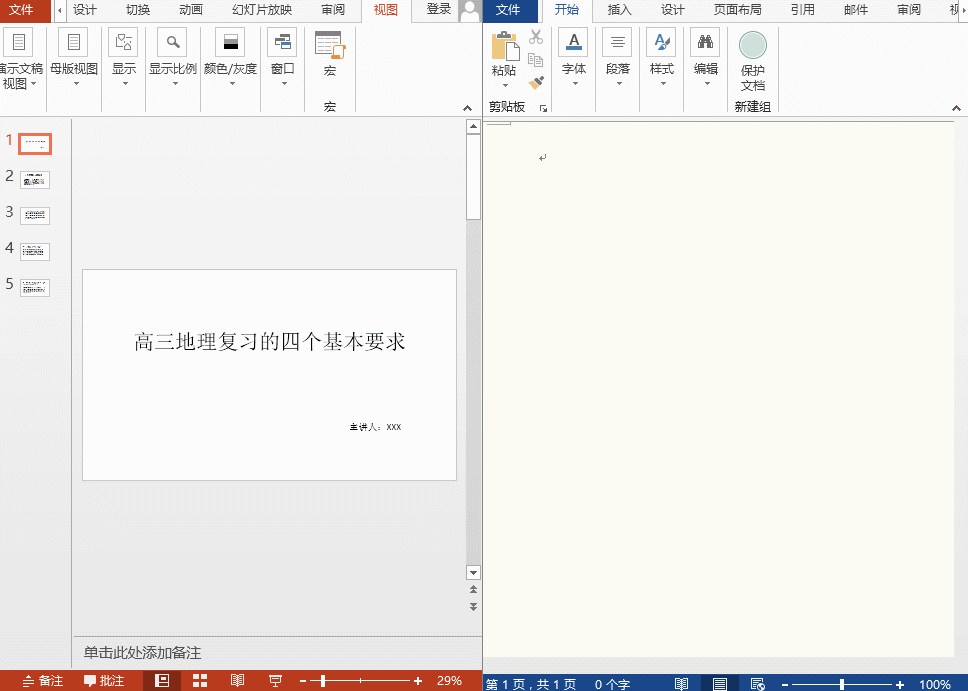Open the 幻灯片放映 tab
Screen dimensions: 968x691
(x=262, y=10)
